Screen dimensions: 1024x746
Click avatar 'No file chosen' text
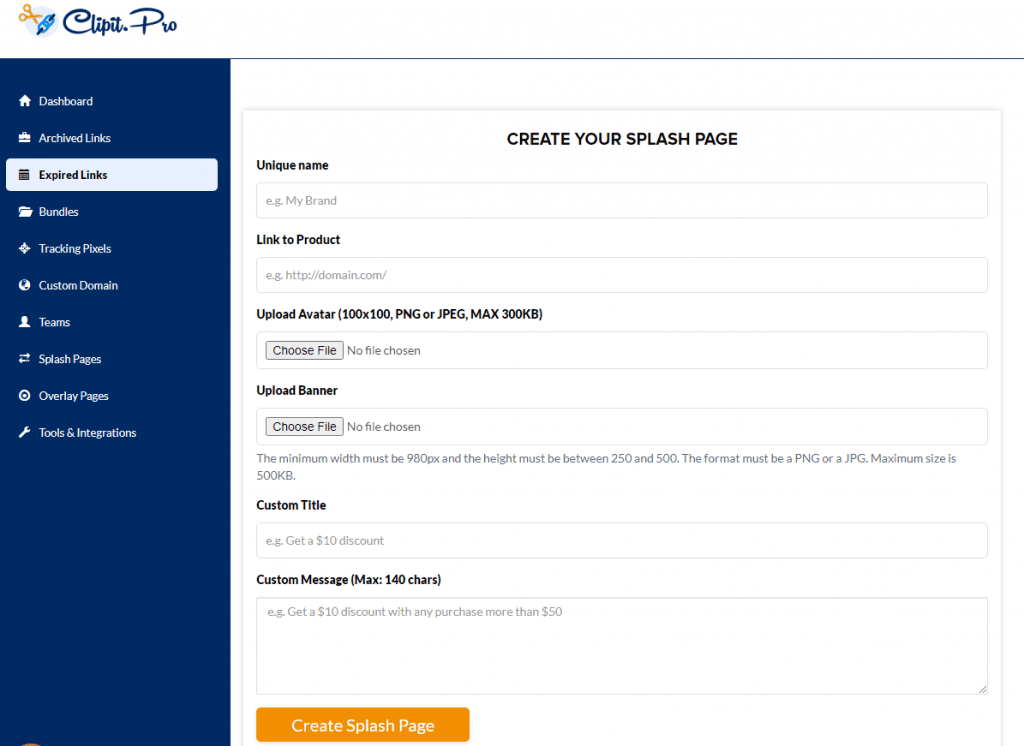384,351
